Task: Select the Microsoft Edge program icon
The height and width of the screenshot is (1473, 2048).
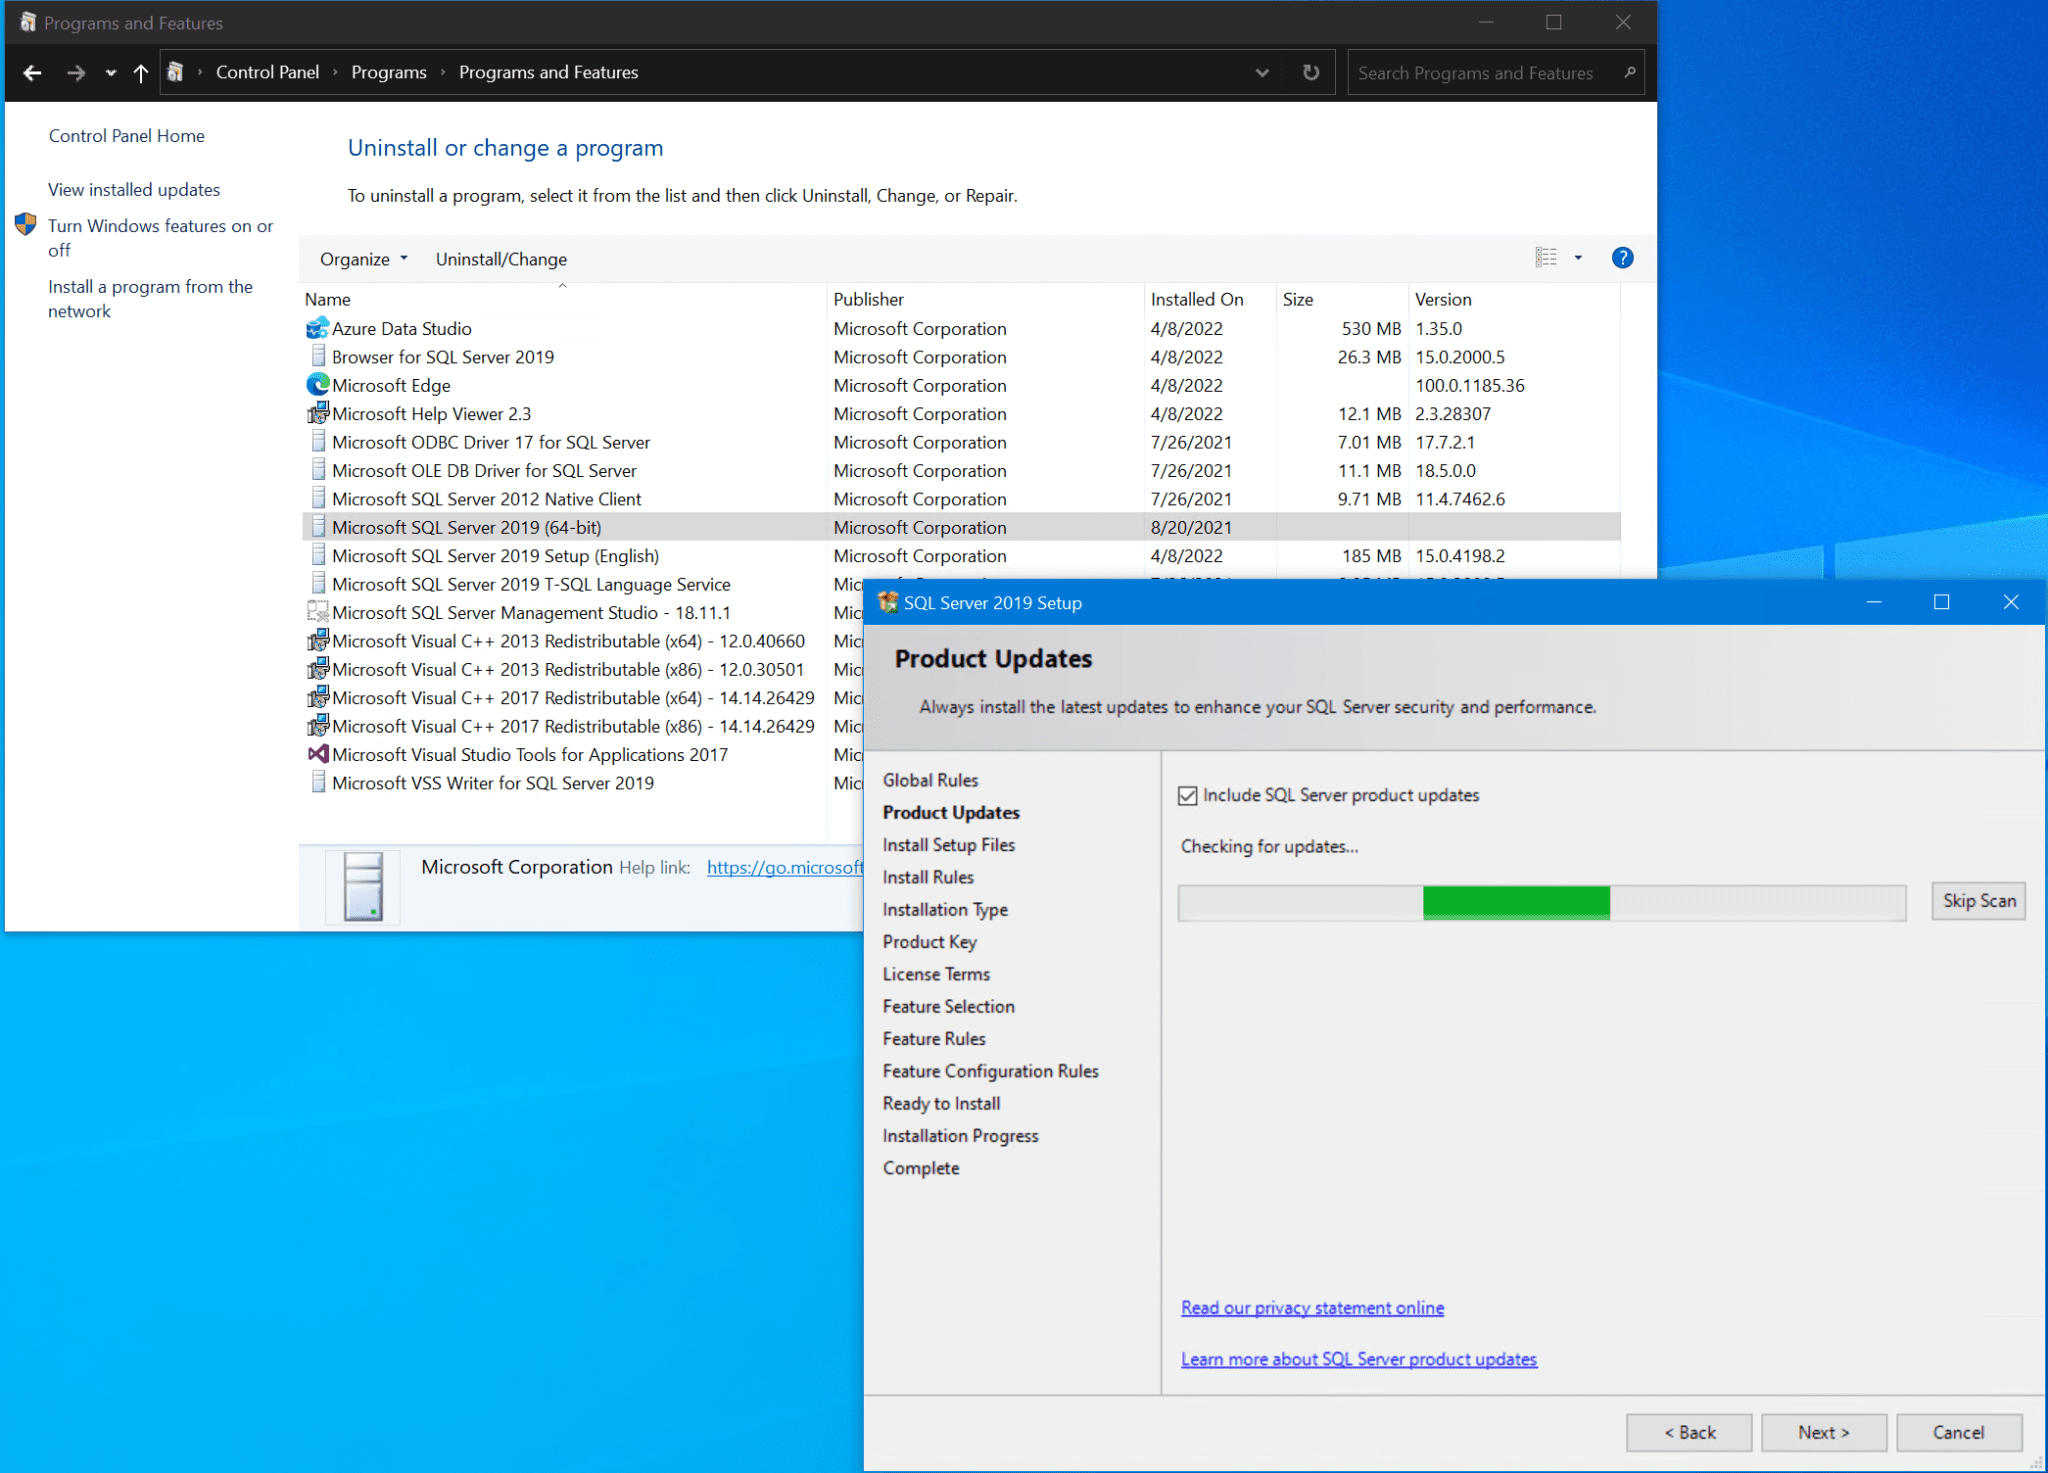Action: pyautogui.click(x=317, y=384)
